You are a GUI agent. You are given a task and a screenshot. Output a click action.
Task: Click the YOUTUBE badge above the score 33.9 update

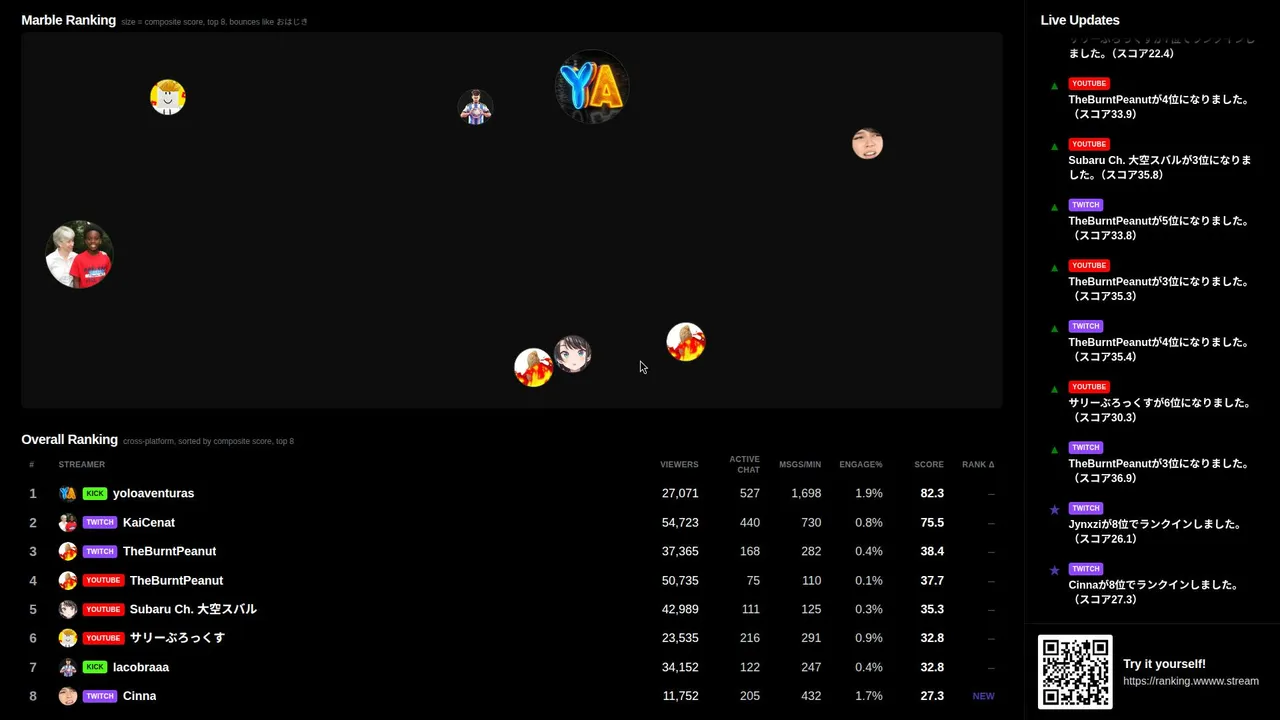point(1089,84)
